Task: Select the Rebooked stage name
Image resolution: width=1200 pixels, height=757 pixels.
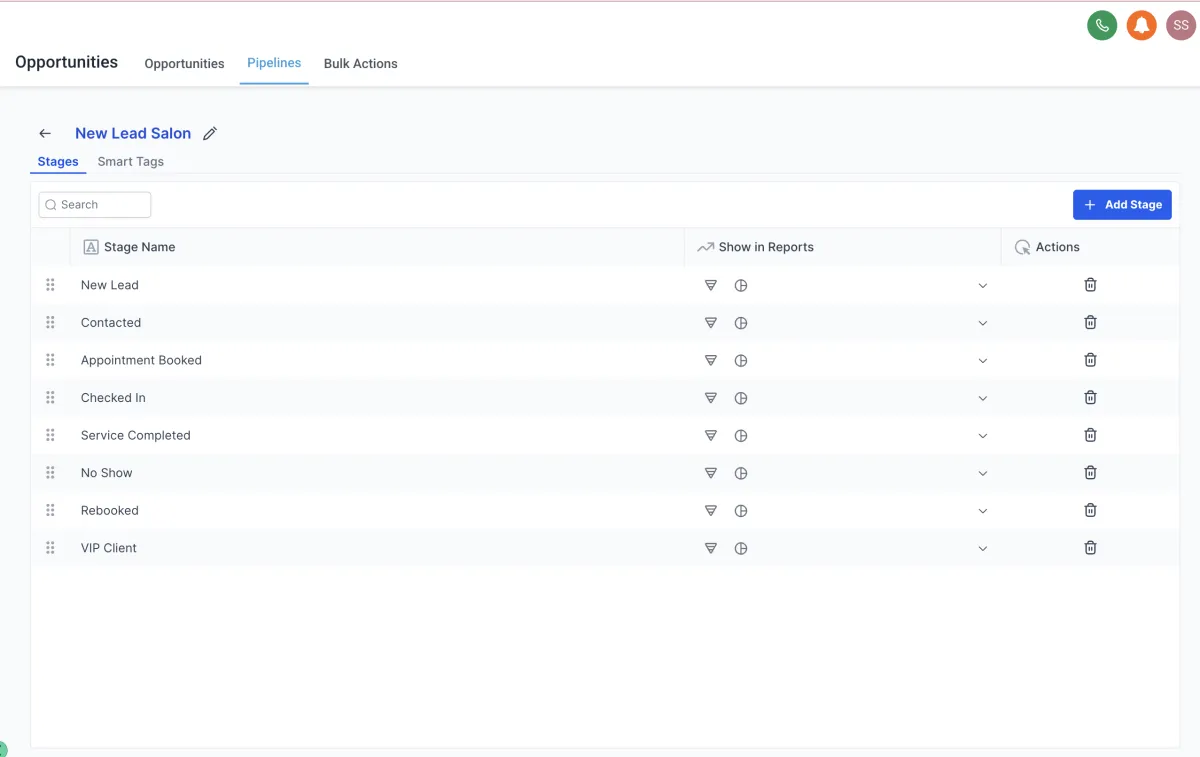Action: pyautogui.click(x=110, y=510)
